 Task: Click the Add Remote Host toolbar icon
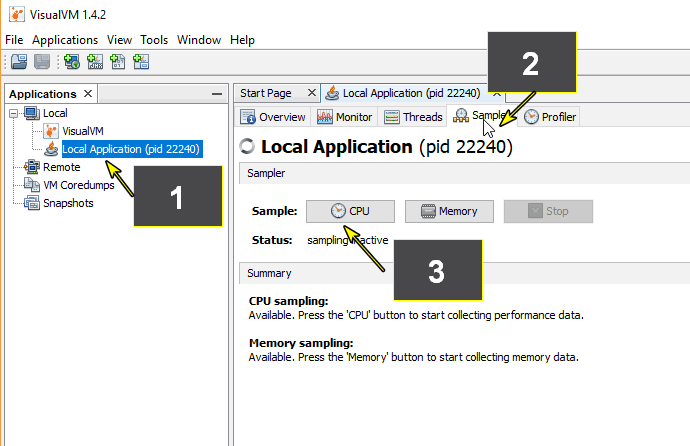[72, 62]
